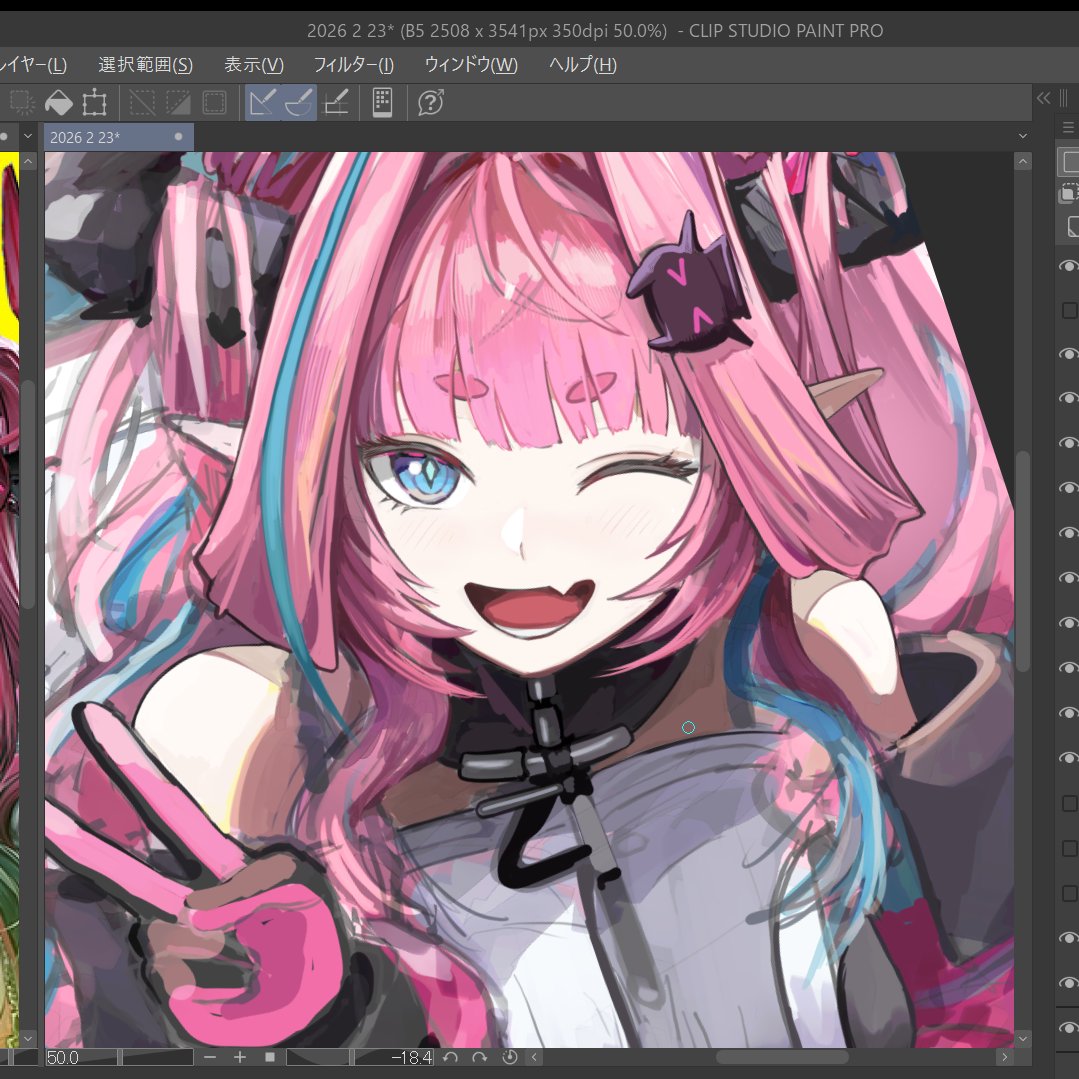1079x1079 pixels.
Task: Select the highlighted Blend brush tool
Action: 299,101
